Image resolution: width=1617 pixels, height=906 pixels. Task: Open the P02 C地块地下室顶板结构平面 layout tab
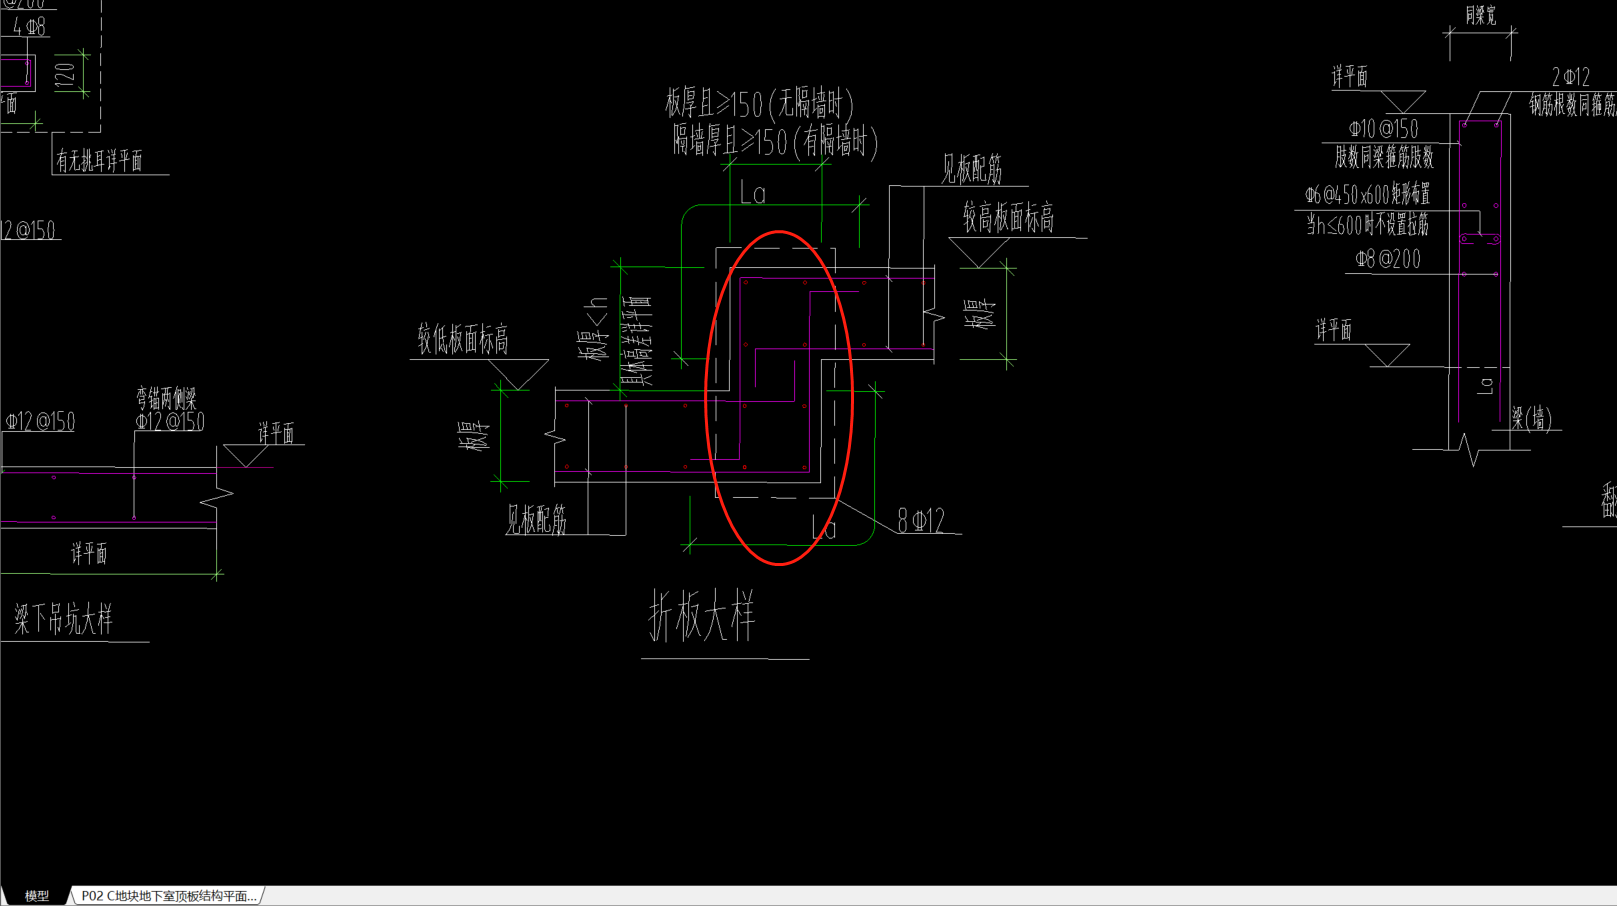coord(169,896)
